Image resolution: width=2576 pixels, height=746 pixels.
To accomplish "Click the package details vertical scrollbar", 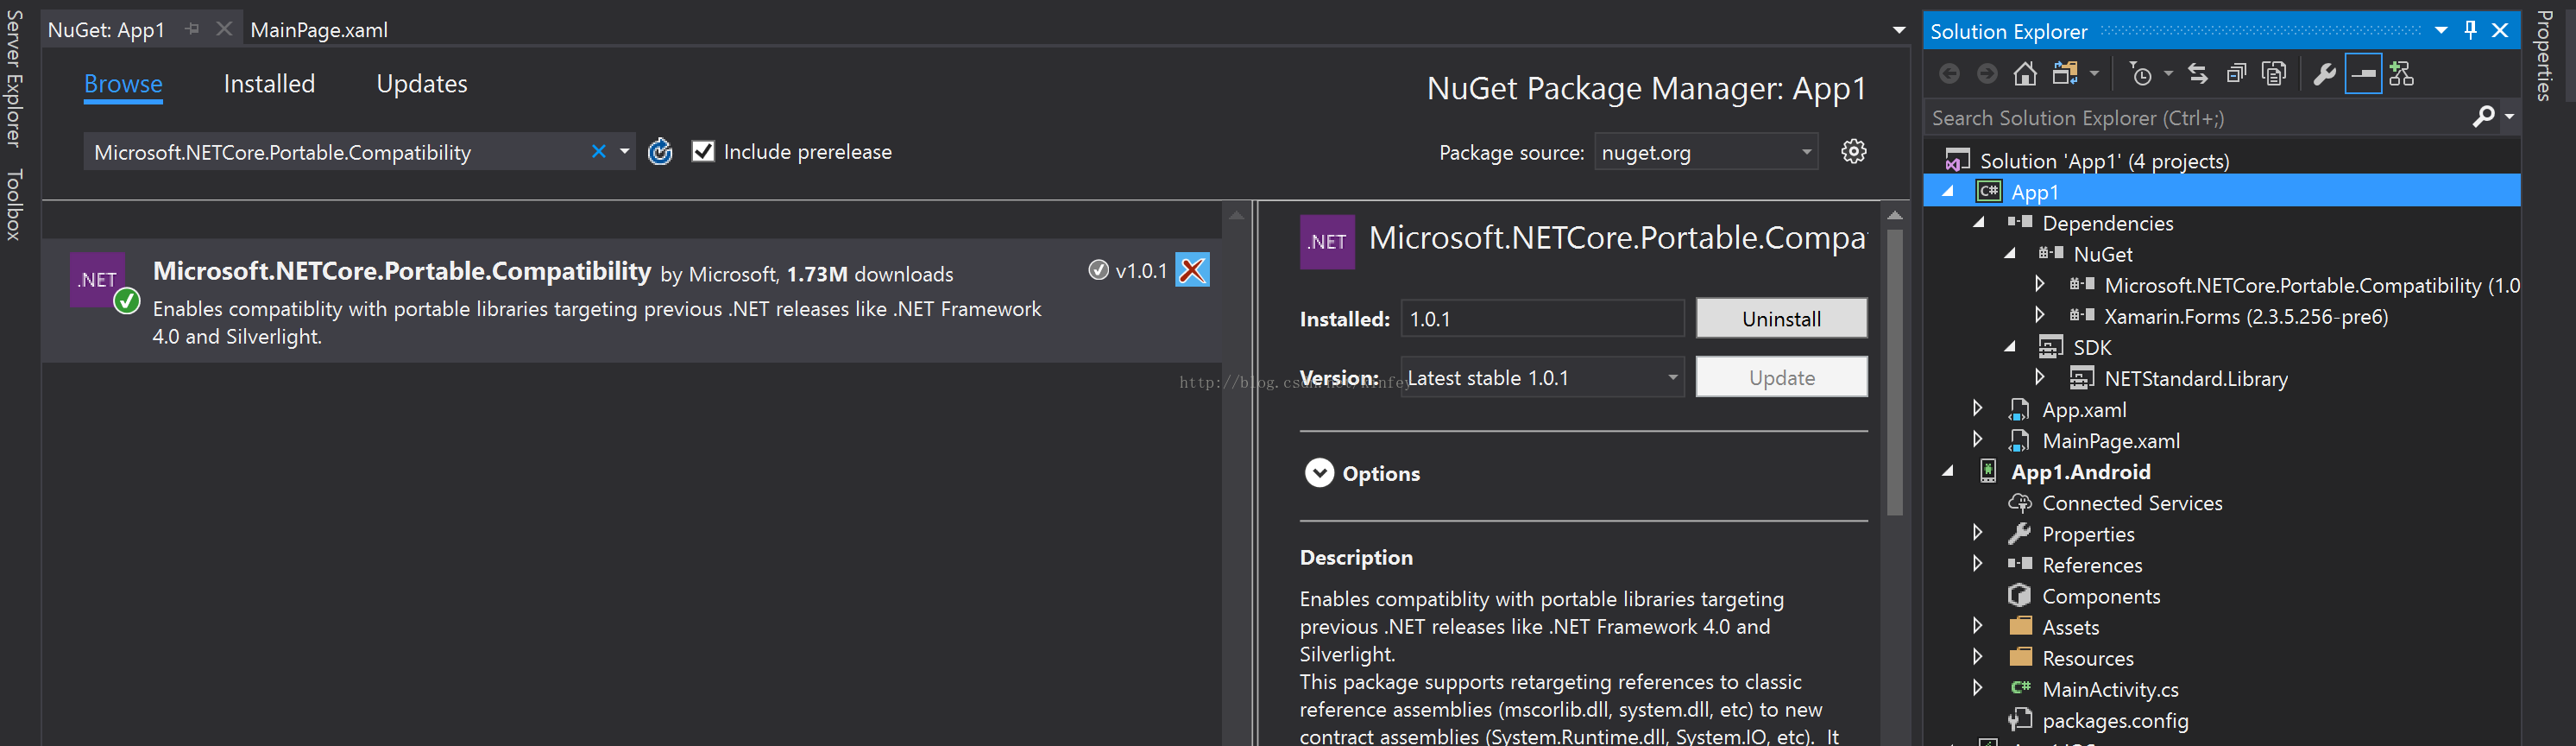I will pos(1894,373).
